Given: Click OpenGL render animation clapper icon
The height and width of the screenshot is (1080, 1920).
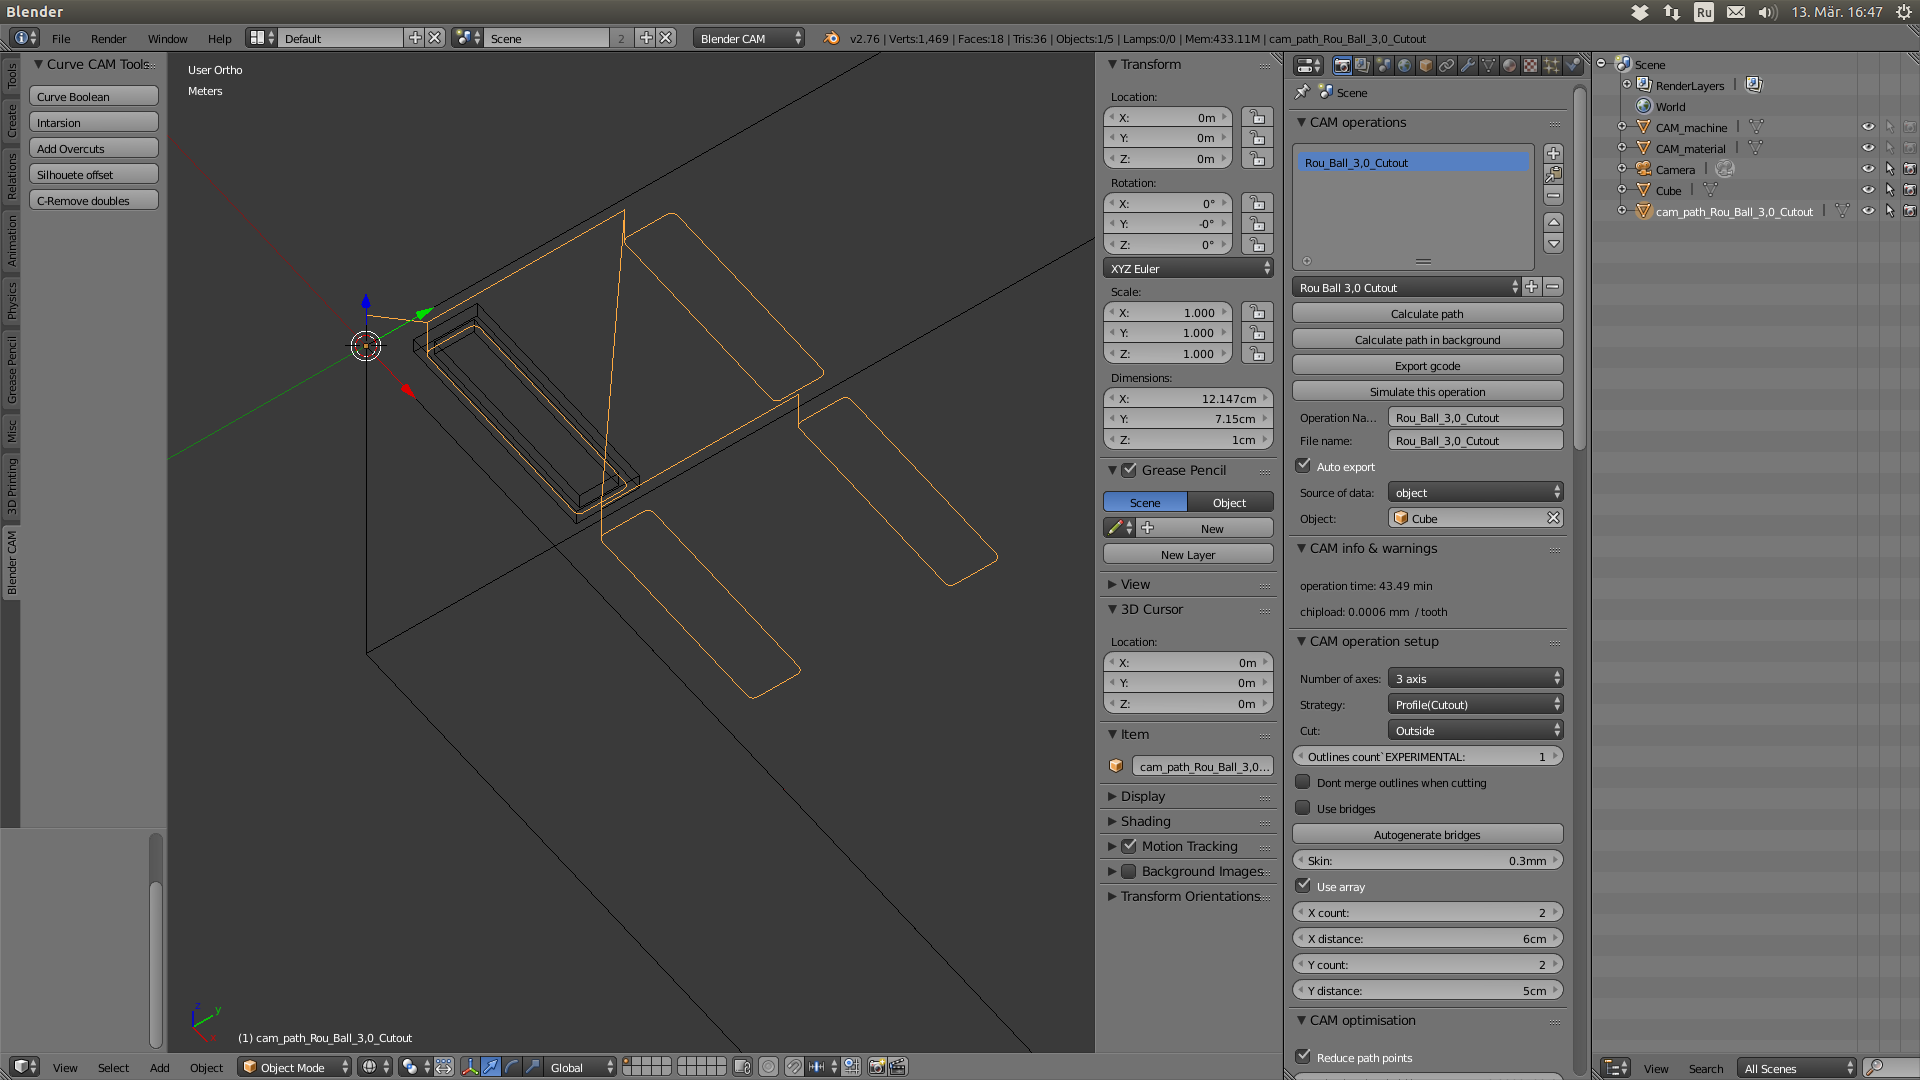Looking at the screenshot, I should pyautogui.click(x=898, y=1067).
